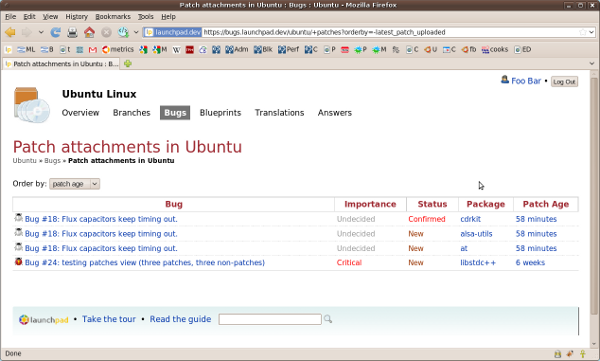Screen dimensions: 600x361
Task: Open the Edit menu
Action: click(29, 16)
